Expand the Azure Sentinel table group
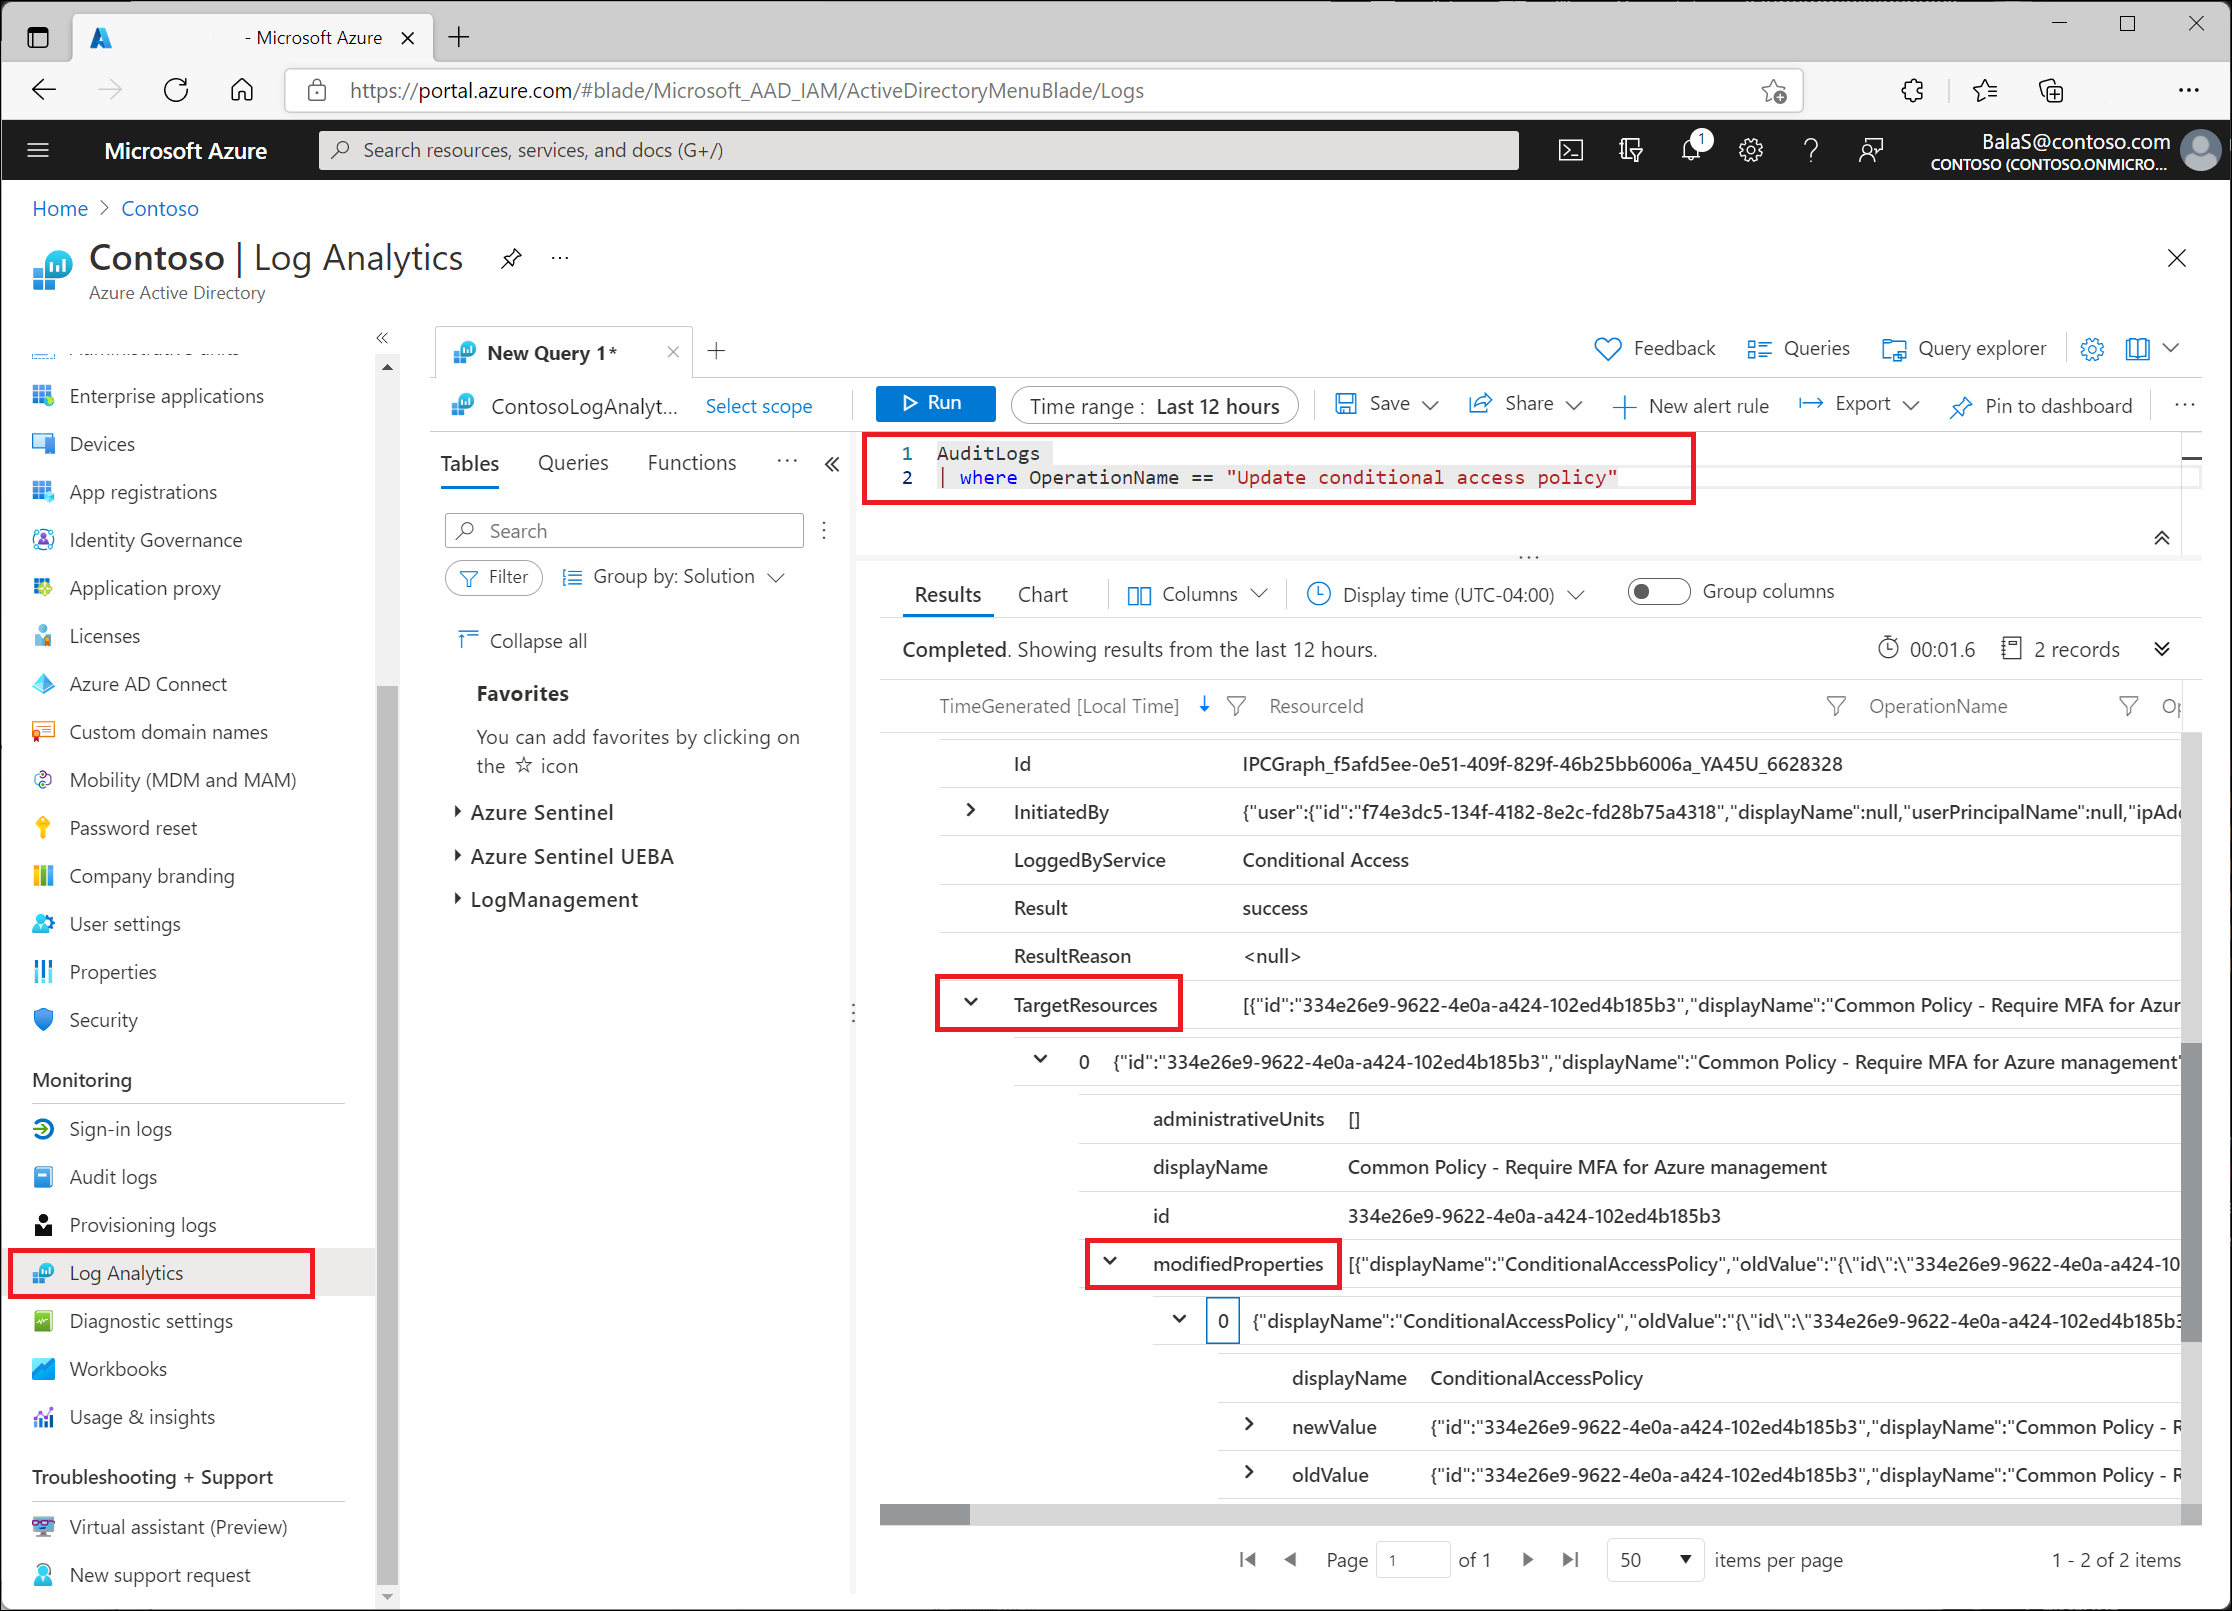Screen dimensions: 2232x1611 point(457,812)
